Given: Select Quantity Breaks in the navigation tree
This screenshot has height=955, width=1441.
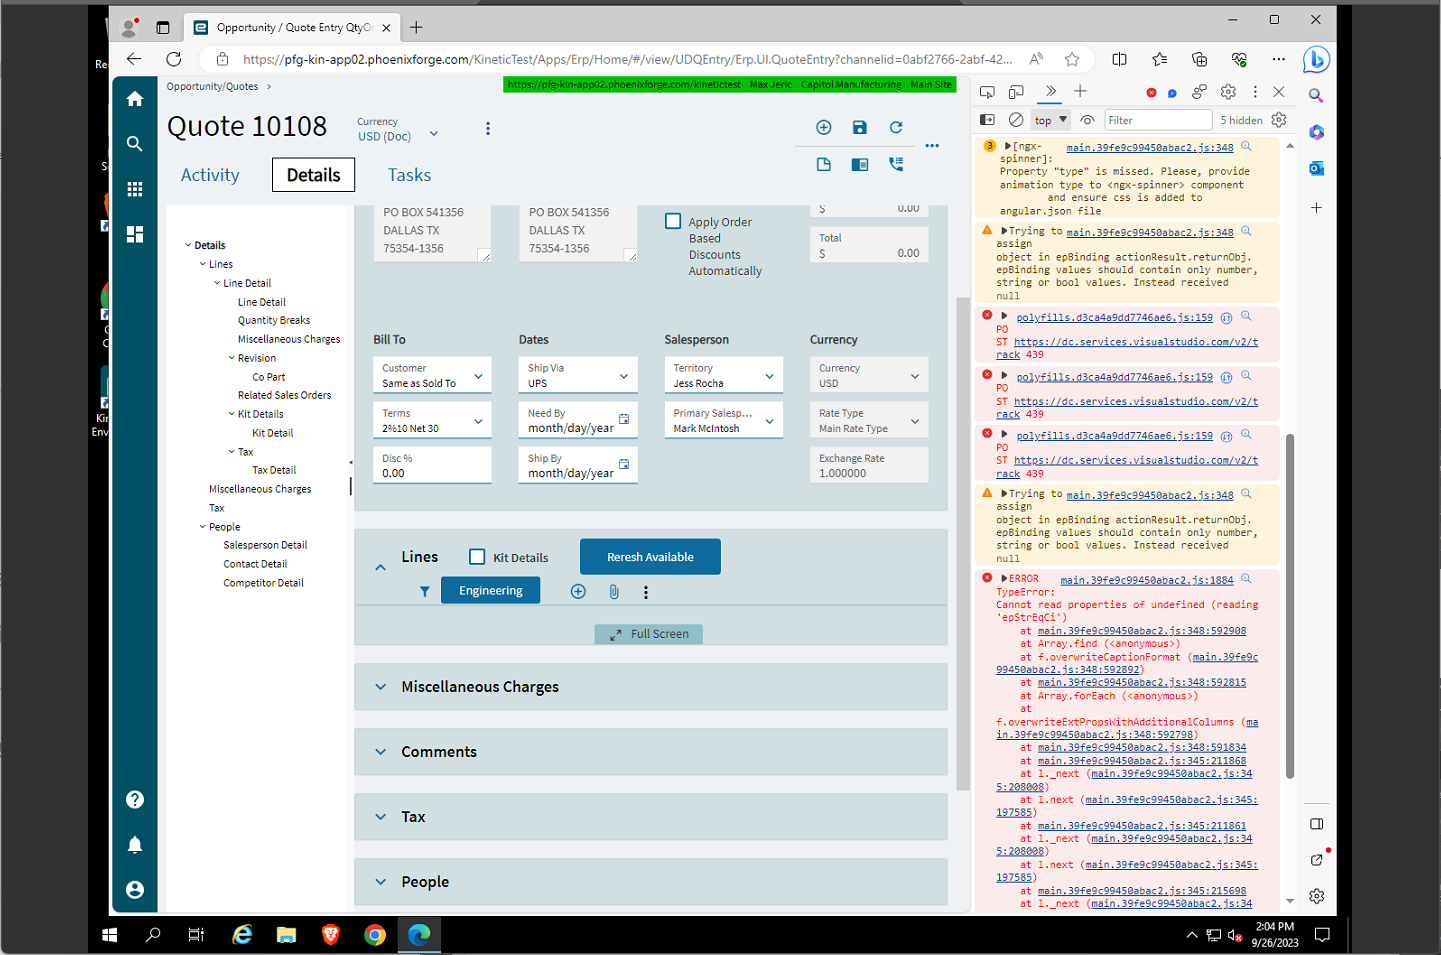Looking at the screenshot, I should [274, 321].
